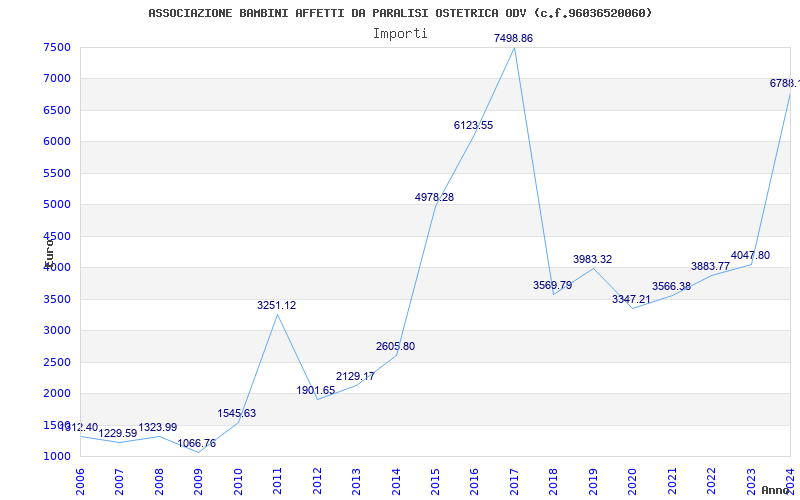Select data label 3347.21
This screenshot has height=500, width=800.
coord(632,299)
